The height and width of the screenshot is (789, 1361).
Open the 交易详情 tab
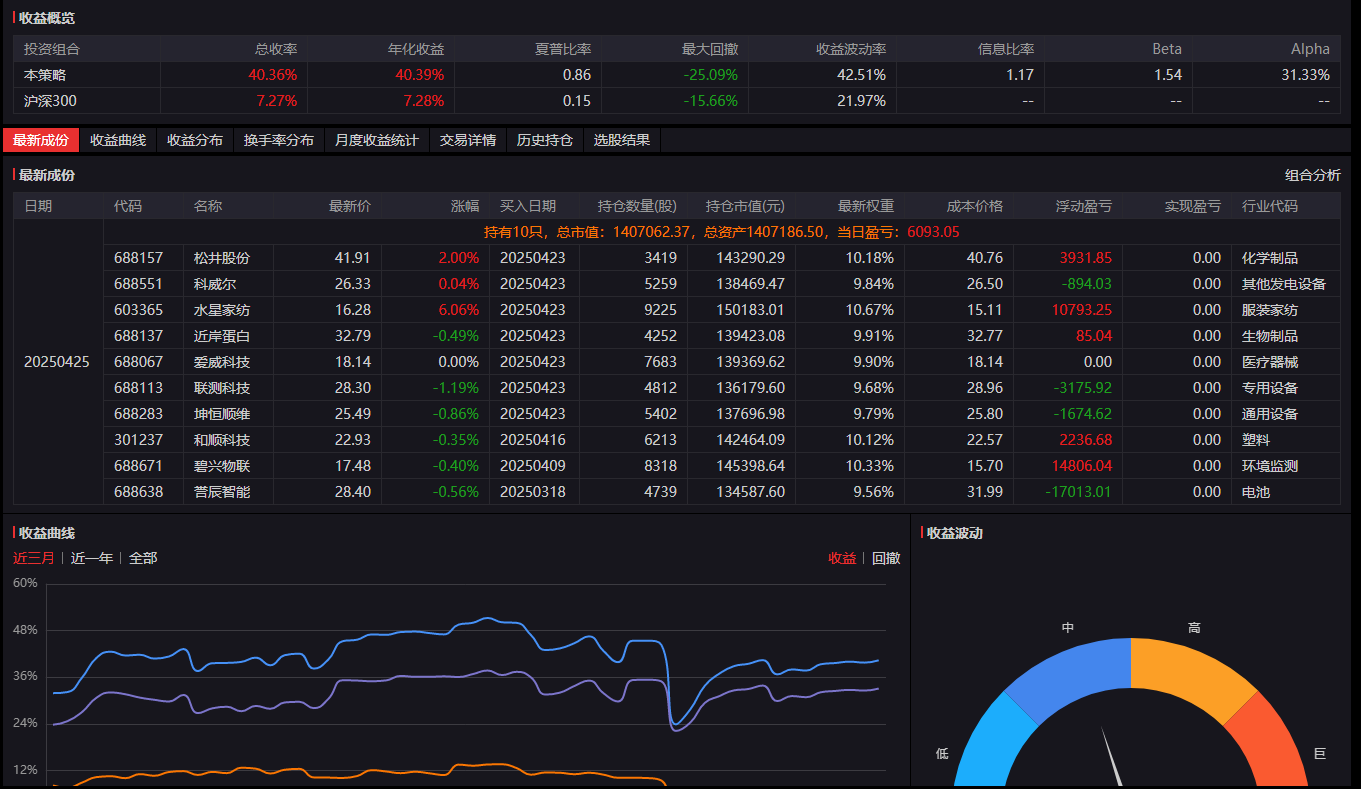coord(468,140)
